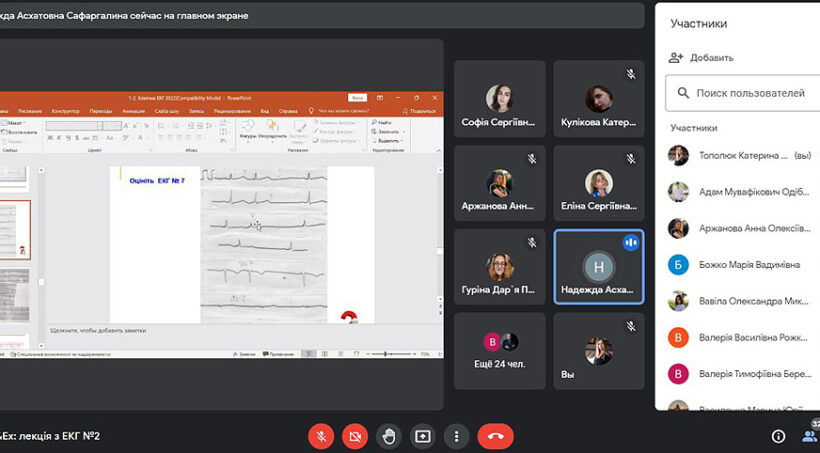This screenshot has width=820, height=453.
Task: Click the speaking Надежда Асха tile
Action: coord(599,267)
